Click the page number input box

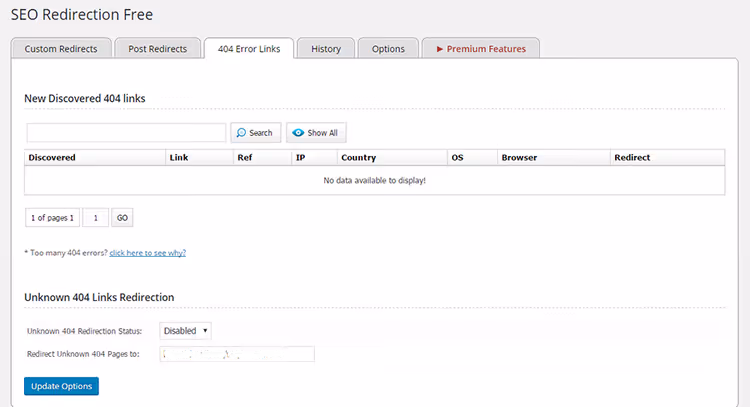point(95,218)
